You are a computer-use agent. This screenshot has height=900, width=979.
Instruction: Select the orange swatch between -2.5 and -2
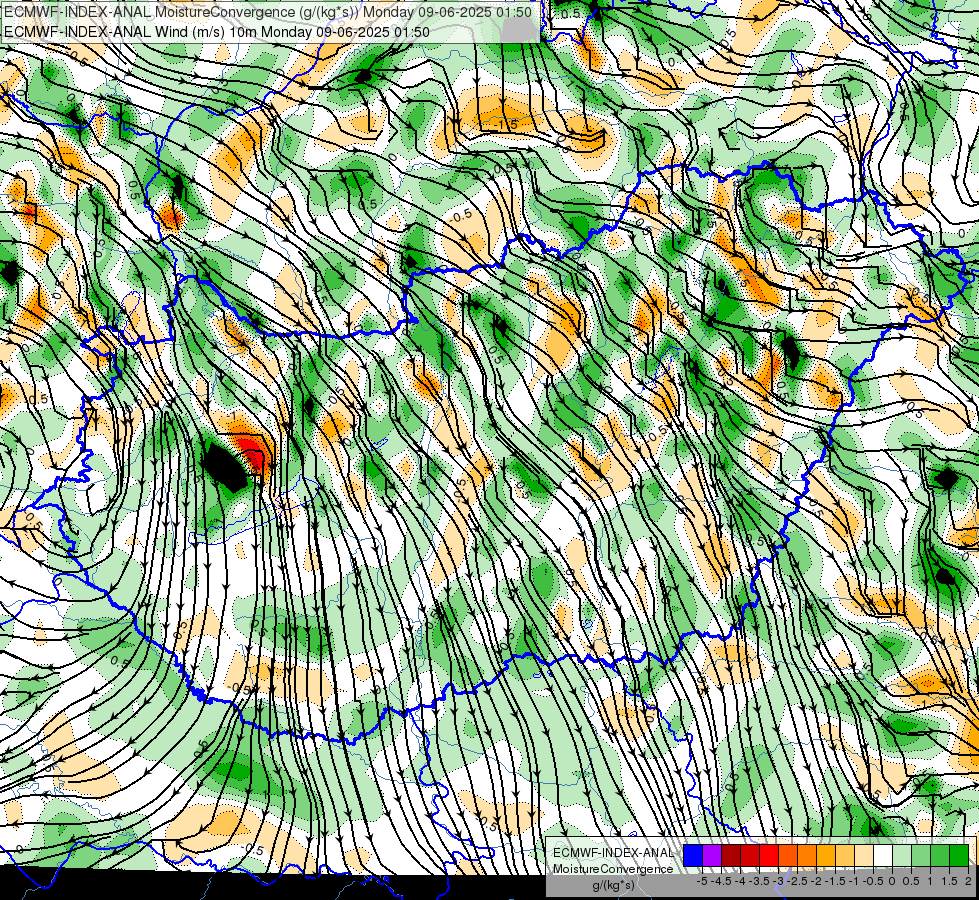pyautogui.click(x=807, y=855)
